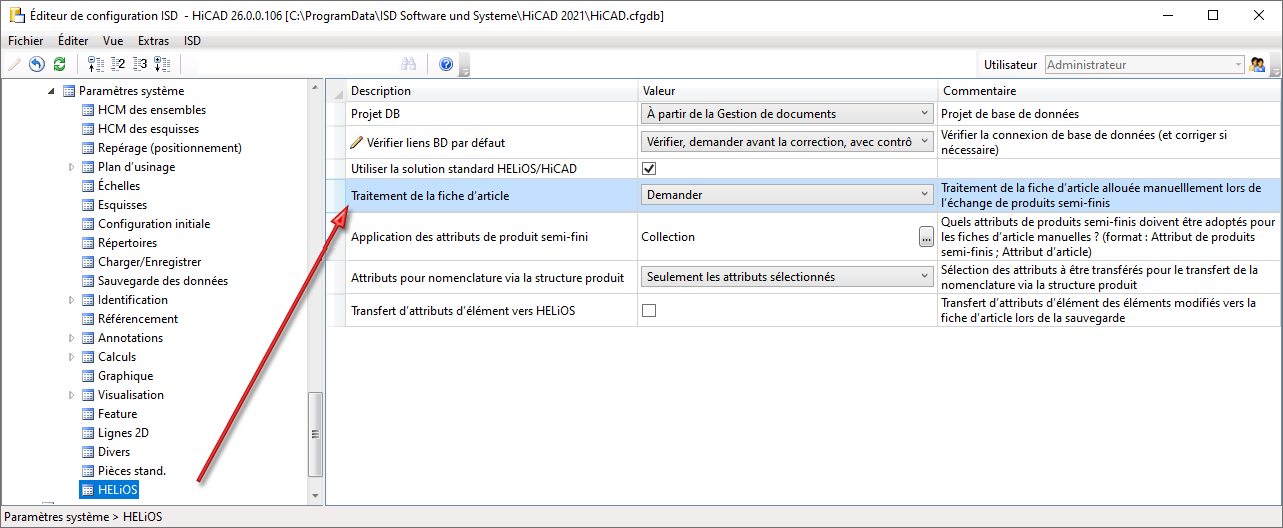Select the Lignes 2D tree item
Screen dimensions: 1283x528
tap(123, 433)
